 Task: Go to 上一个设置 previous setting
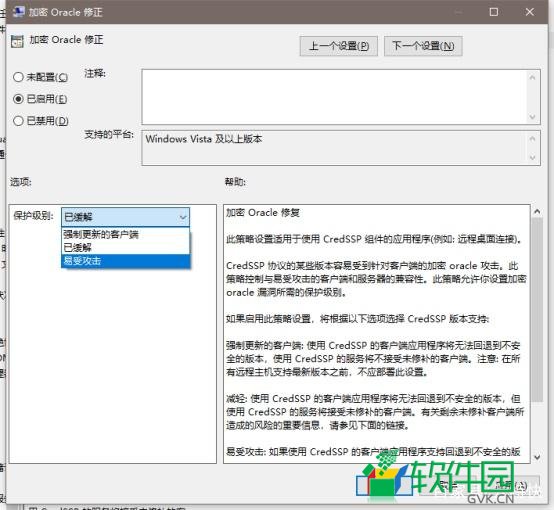pyautogui.click(x=338, y=46)
